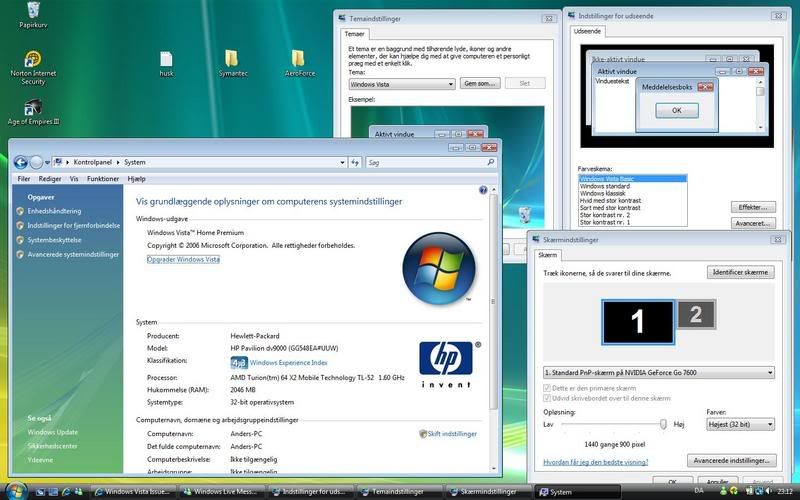Select the Skærm tab
Viewport: 800px width, 500px height.
tap(547, 255)
